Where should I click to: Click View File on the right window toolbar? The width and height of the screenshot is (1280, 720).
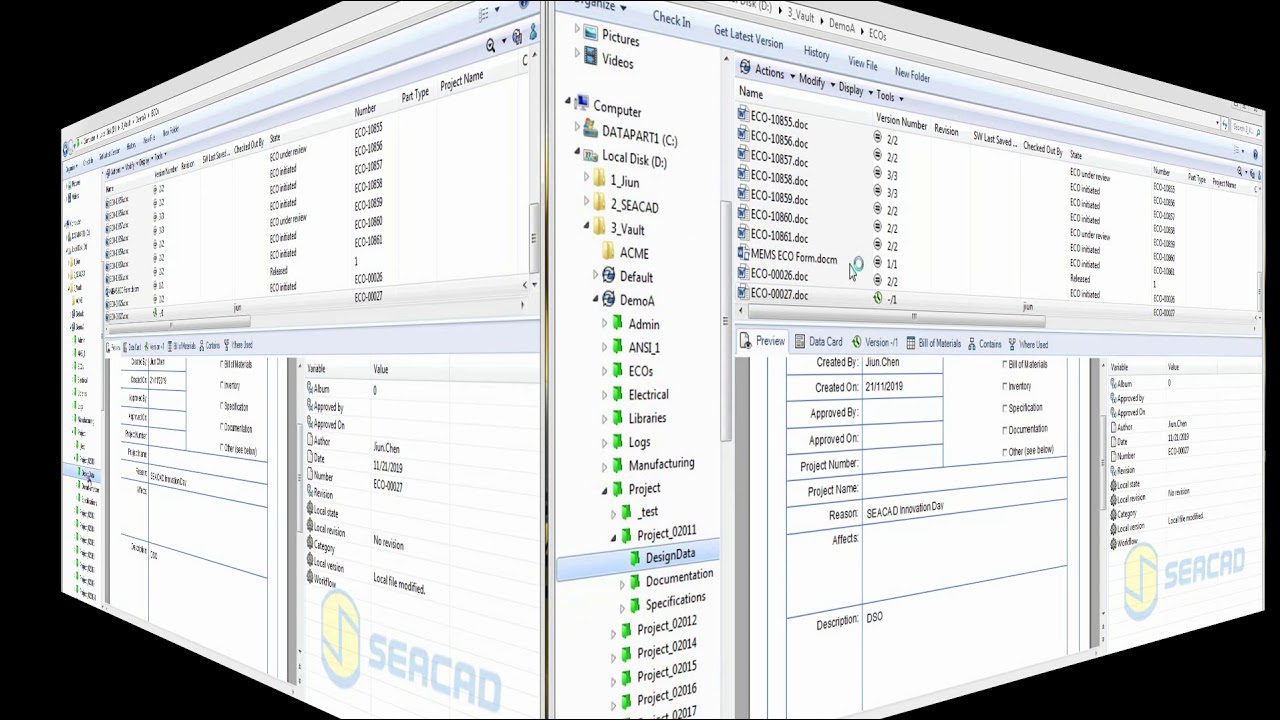point(862,62)
